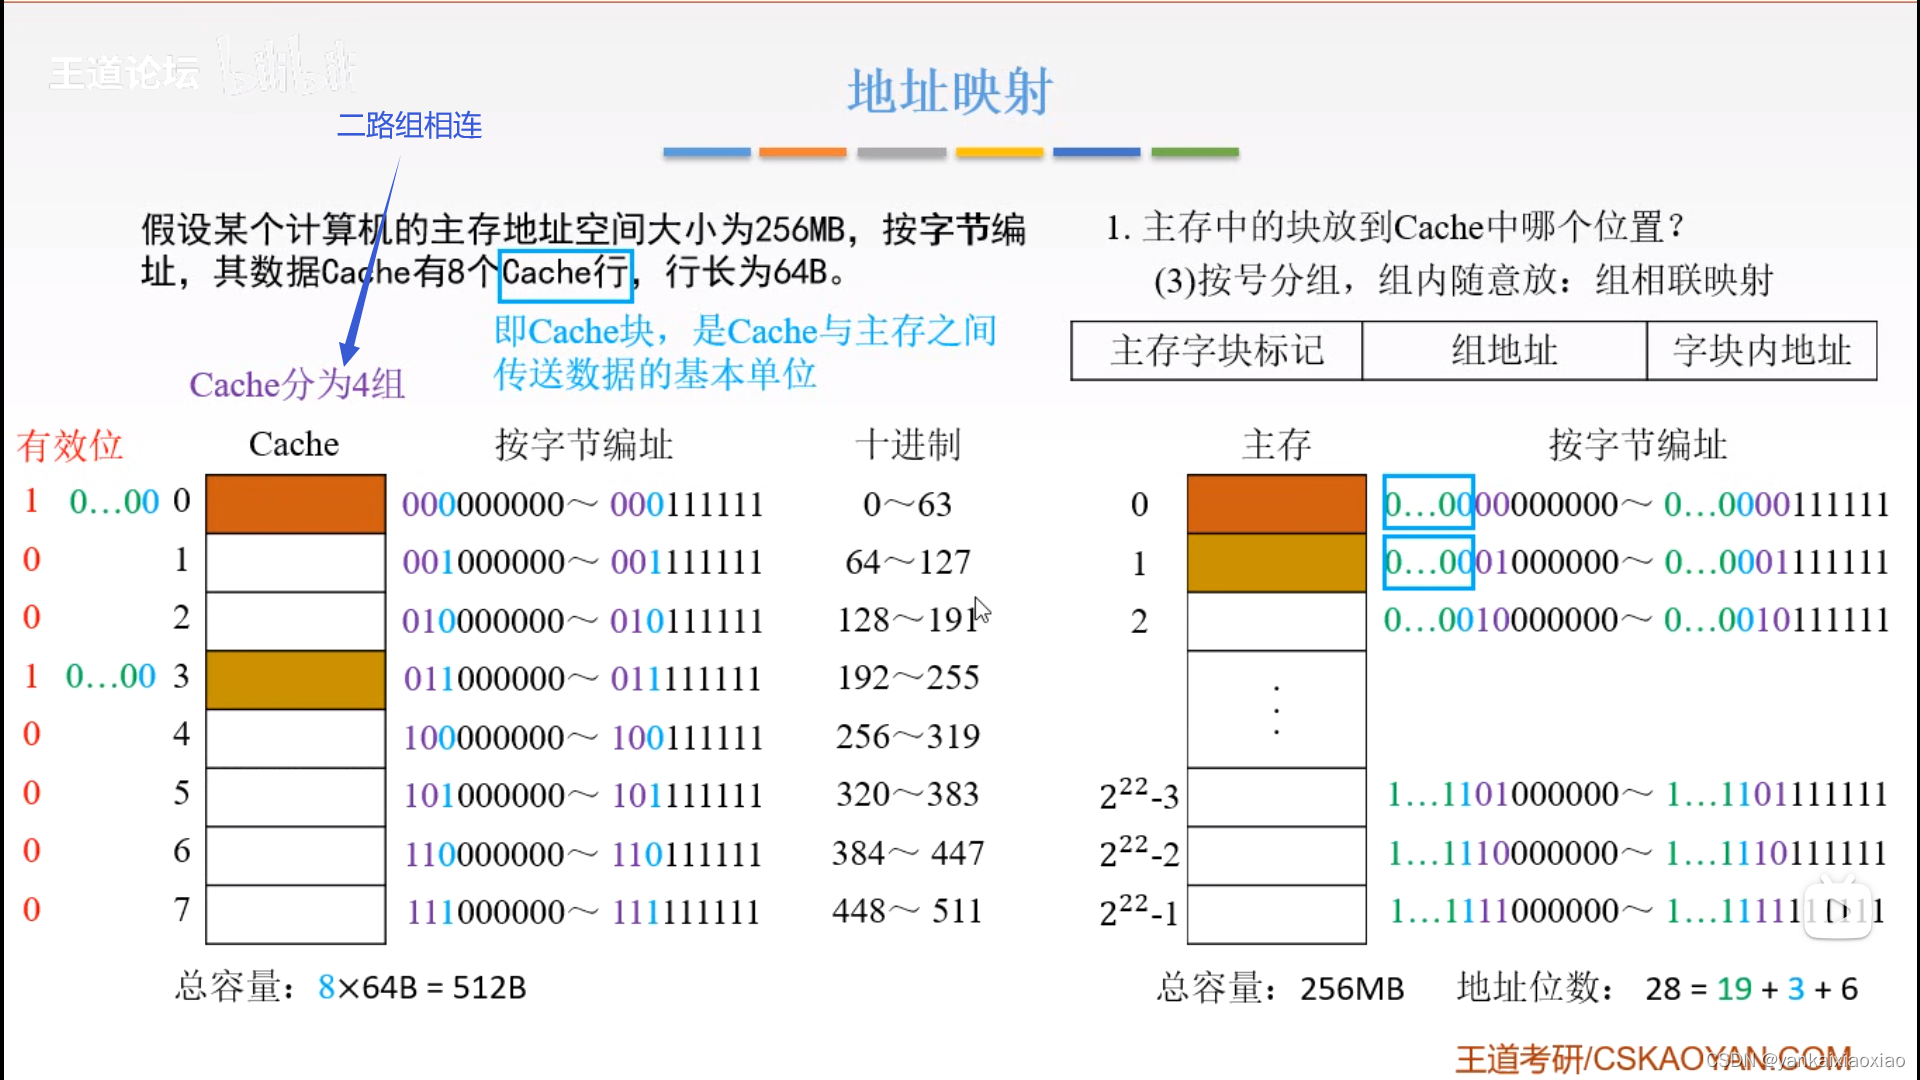This screenshot has height=1080, width=1920.
Task: Click the valid bit 1 on Cache row 0
Action: pos(31,501)
